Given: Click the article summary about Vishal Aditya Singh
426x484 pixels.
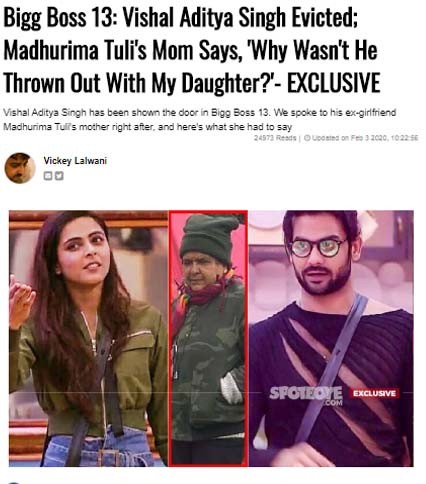Looking at the screenshot, I should [199, 120].
